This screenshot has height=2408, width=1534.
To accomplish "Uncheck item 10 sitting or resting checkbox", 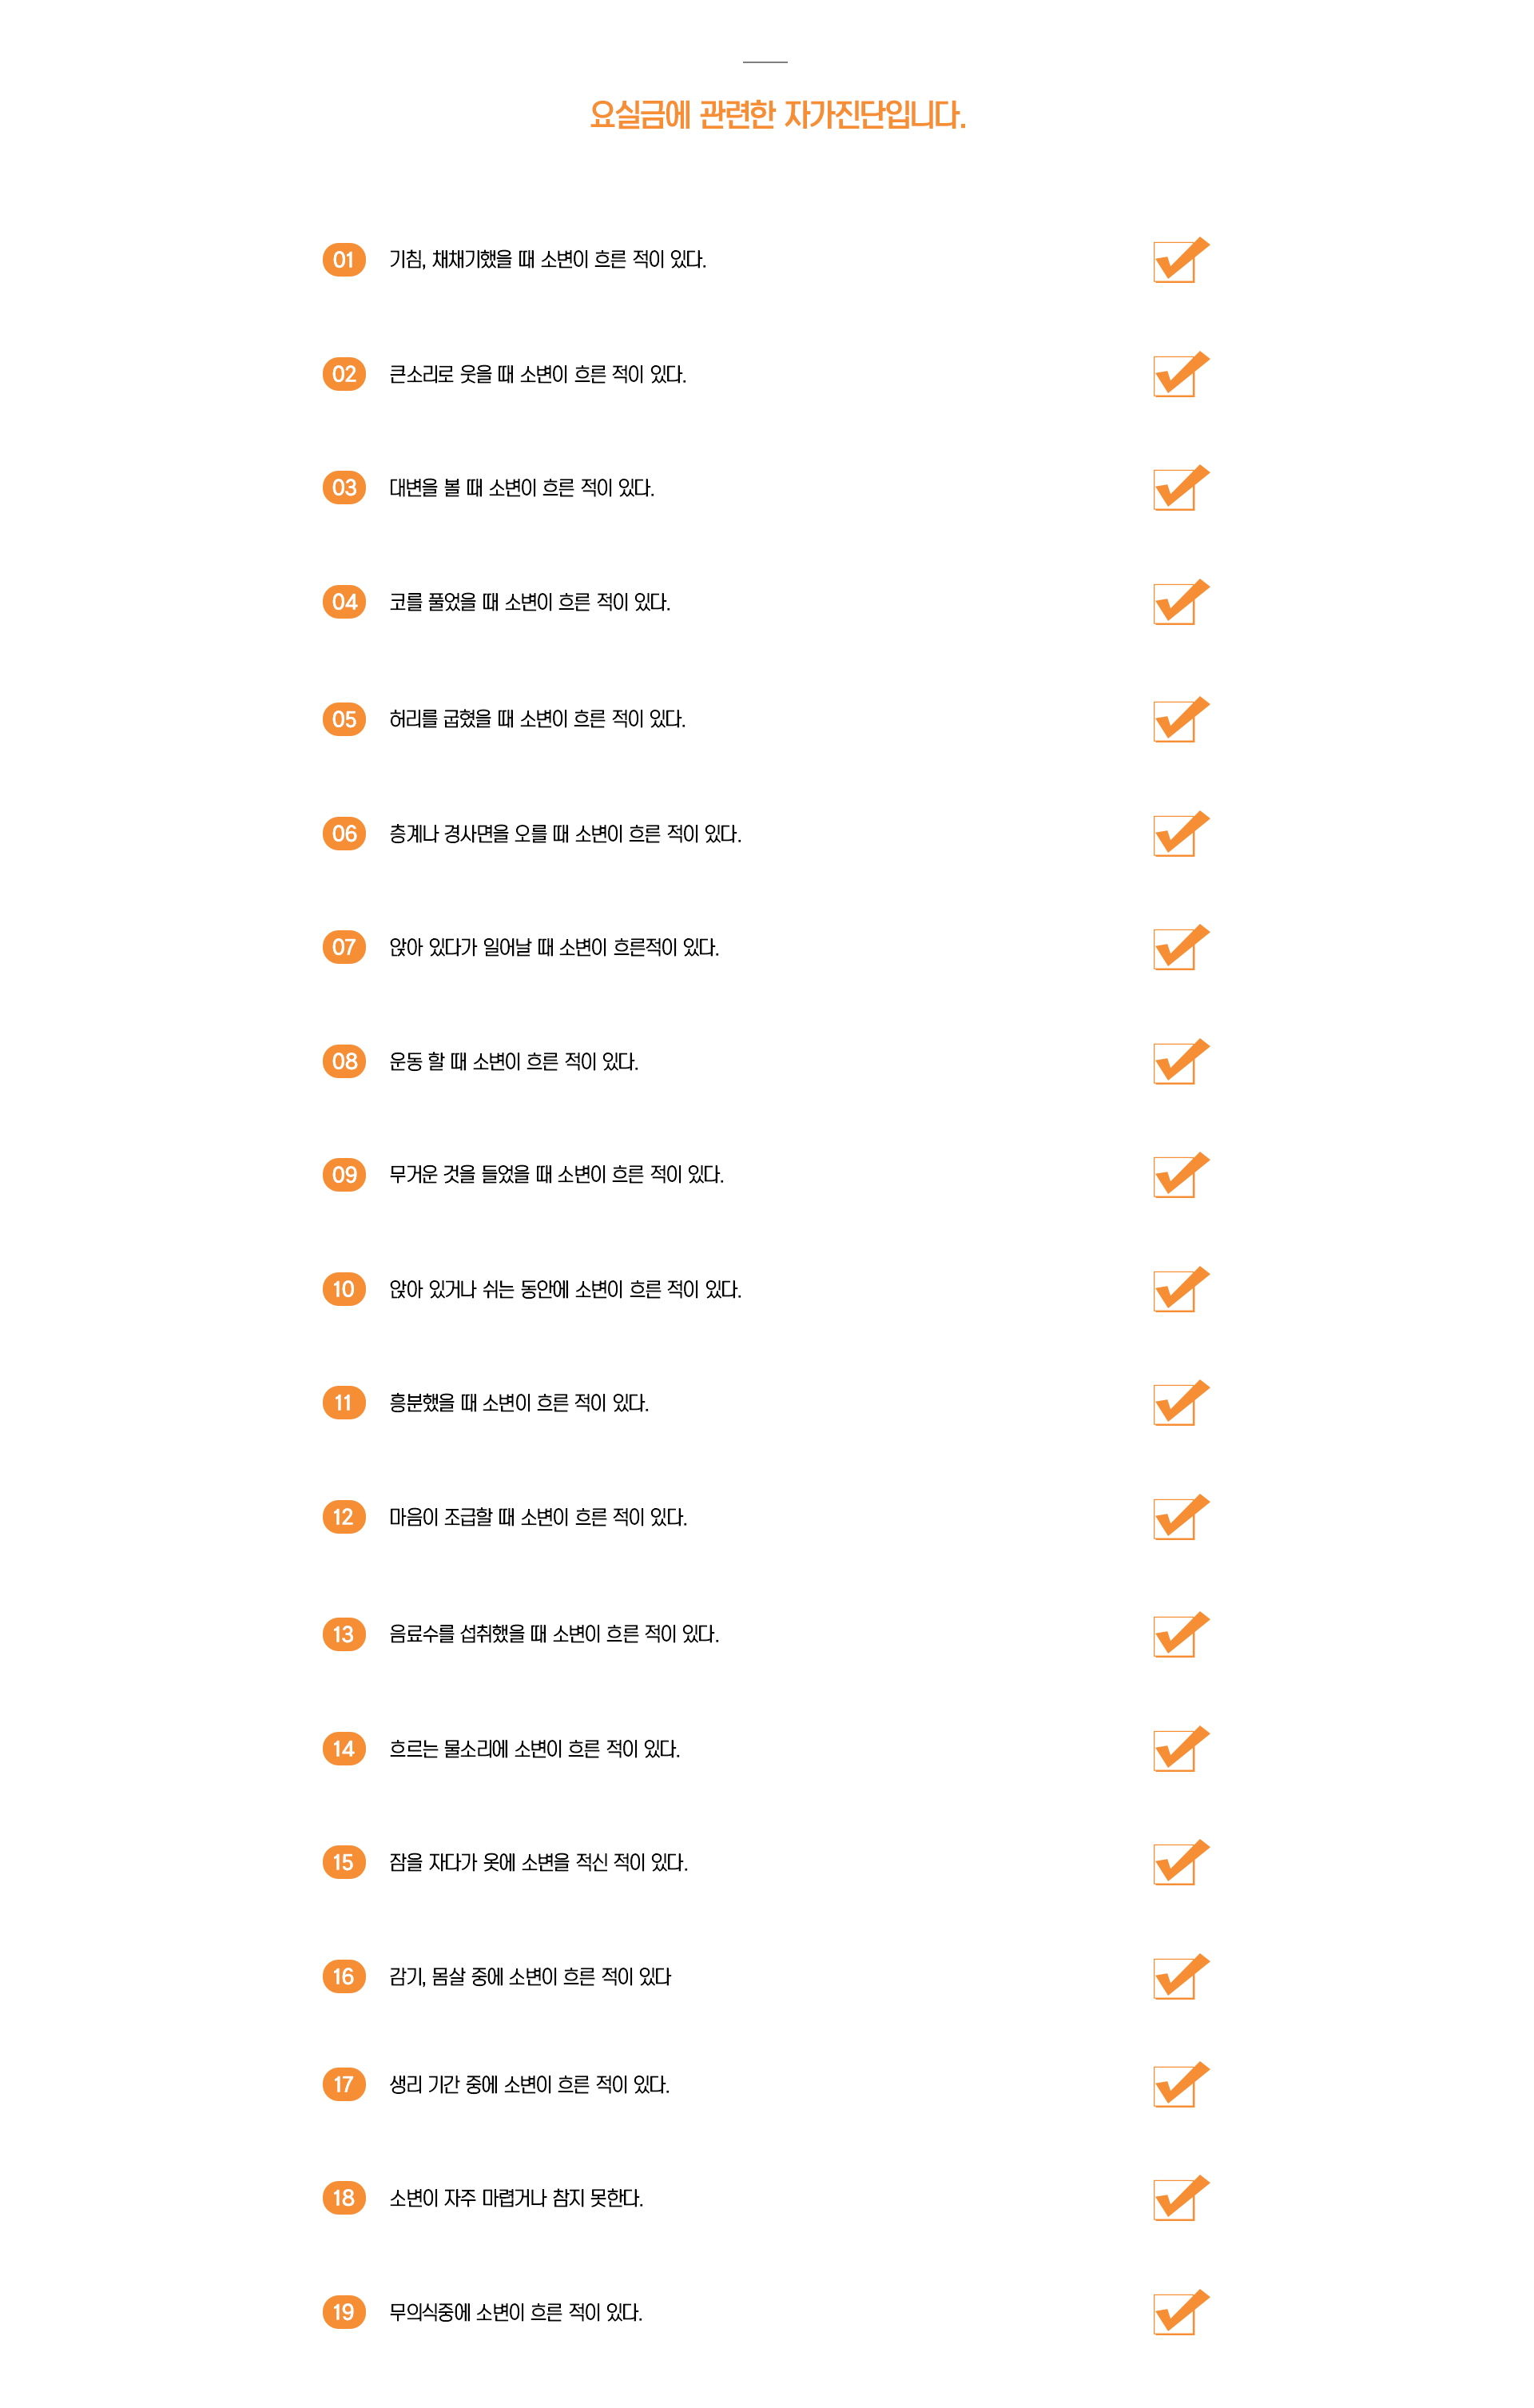I will point(1175,1291).
